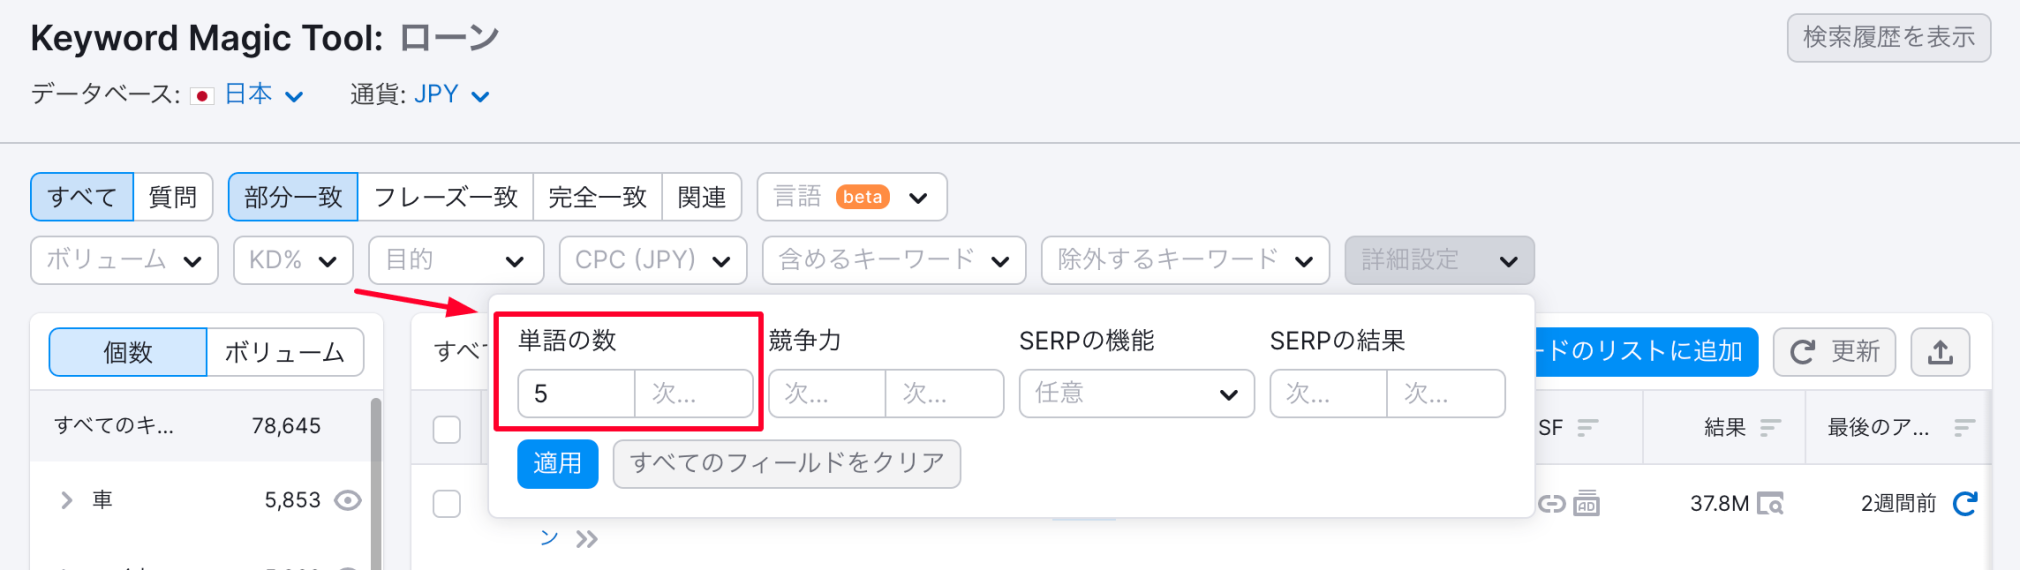Open 含めるキーワード dropdown
Image resolution: width=2020 pixels, height=570 pixels.
pyautogui.click(x=894, y=260)
